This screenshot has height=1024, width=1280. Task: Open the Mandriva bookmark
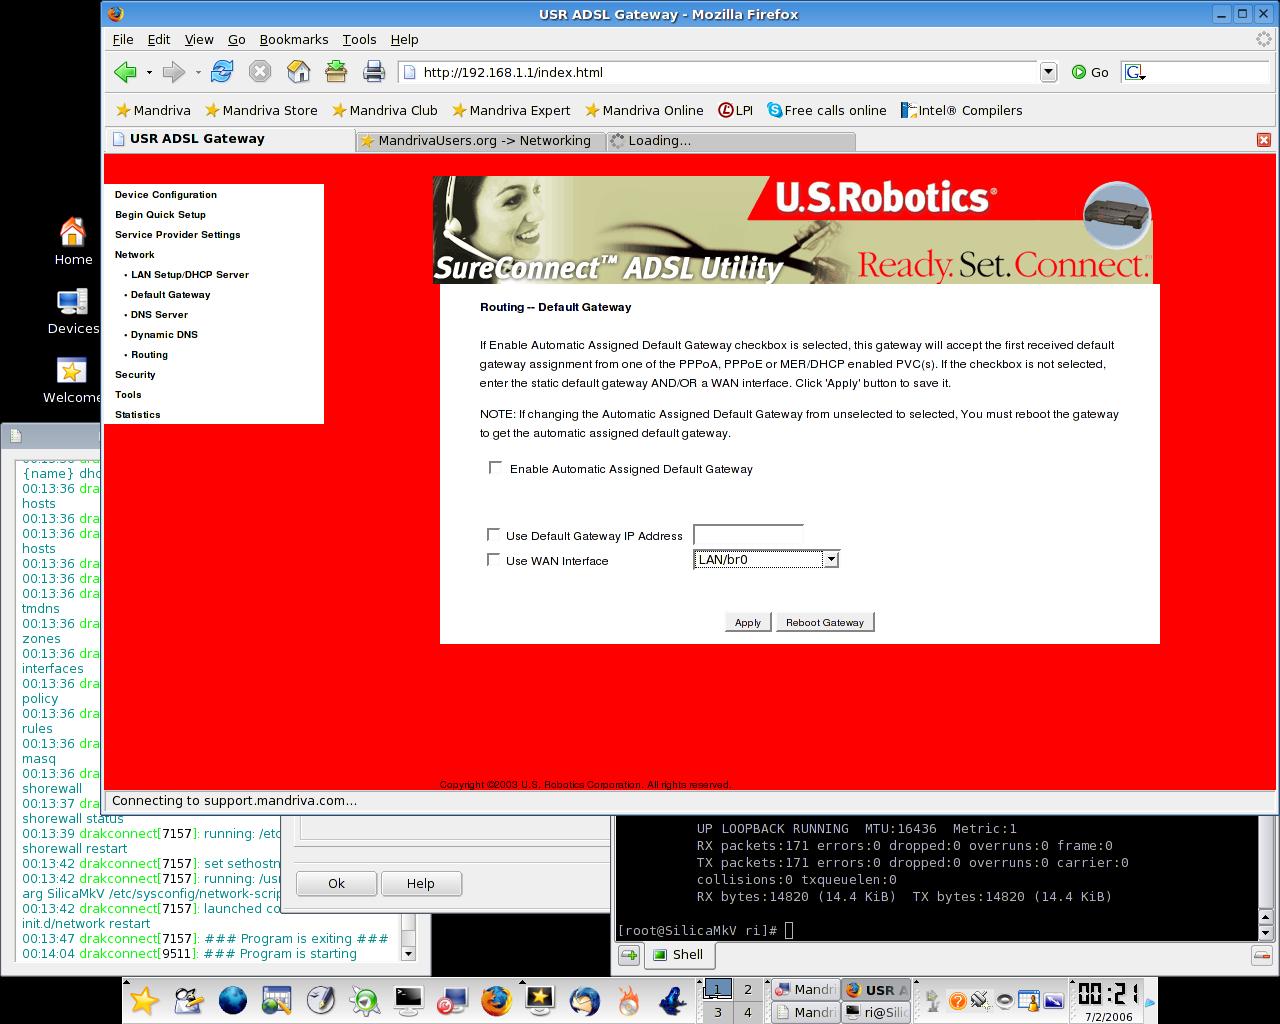tap(153, 110)
